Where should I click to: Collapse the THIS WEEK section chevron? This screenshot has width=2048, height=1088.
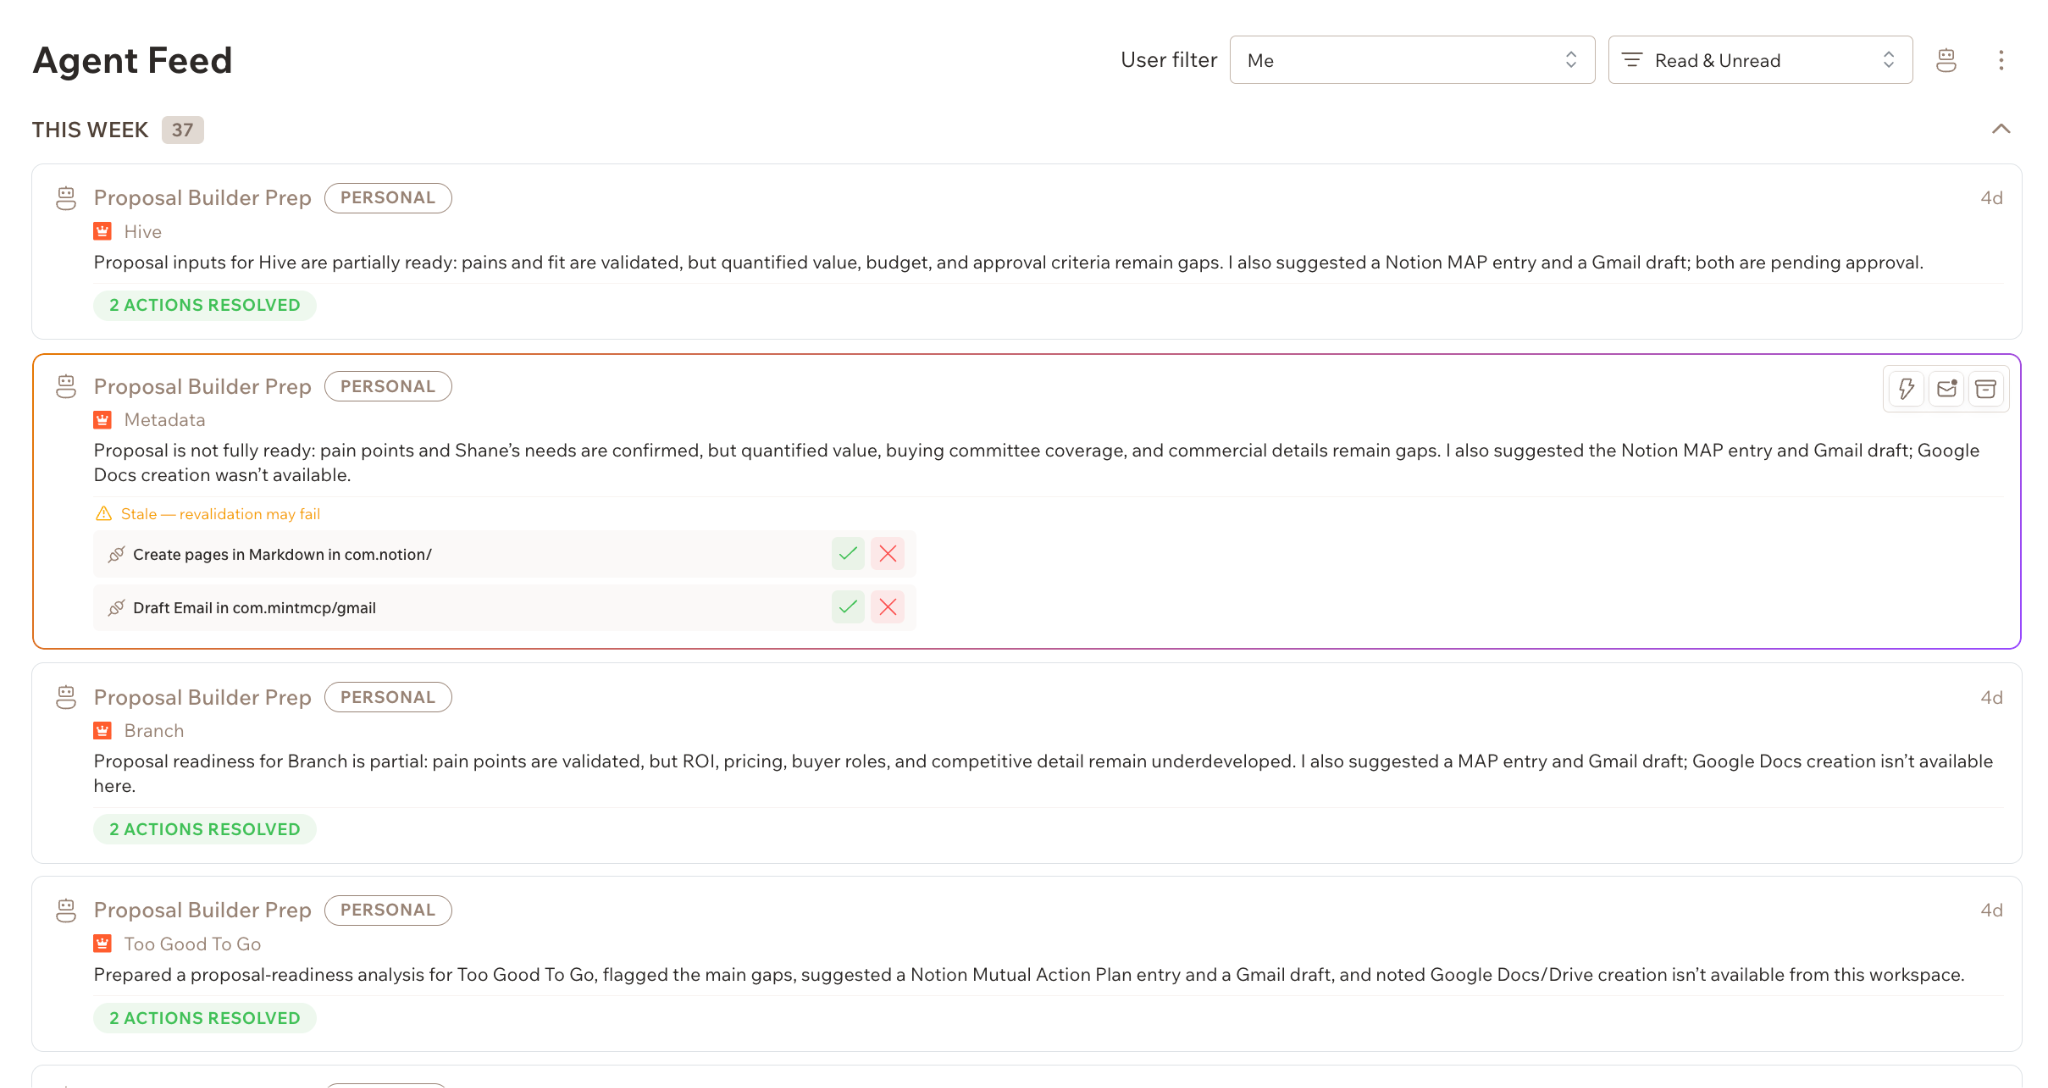click(2001, 129)
